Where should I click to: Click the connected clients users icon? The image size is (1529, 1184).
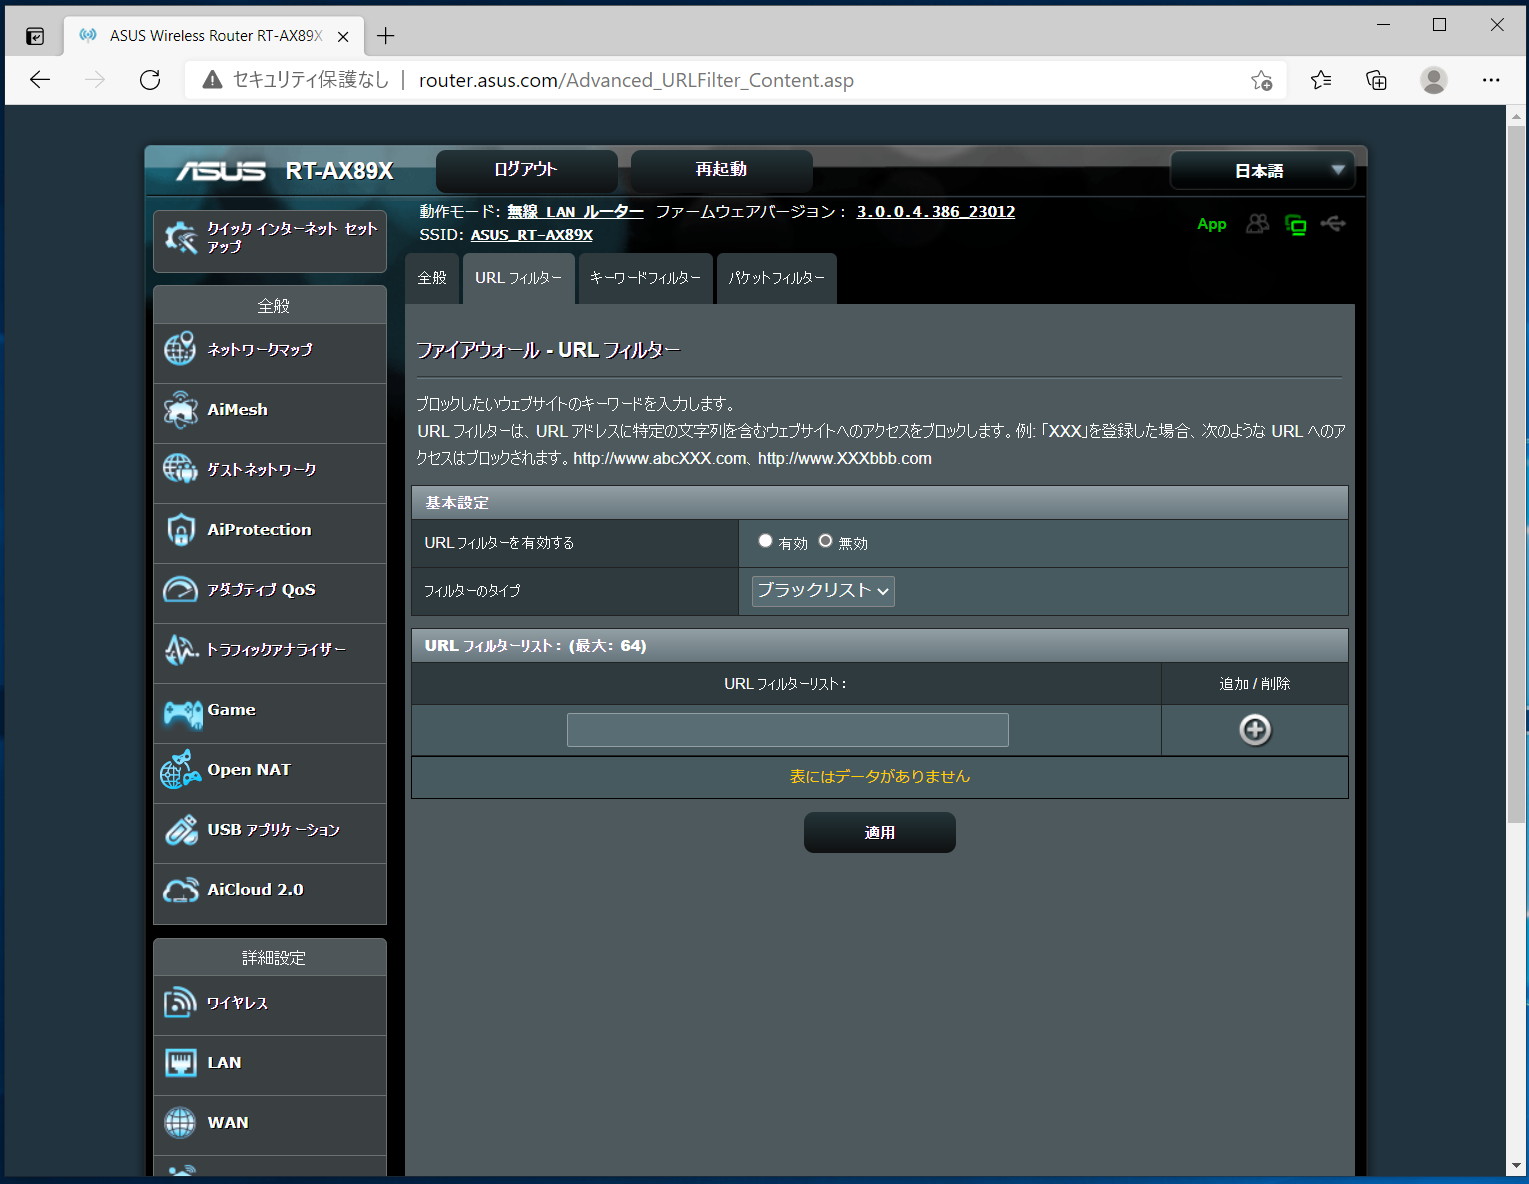click(x=1257, y=224)
